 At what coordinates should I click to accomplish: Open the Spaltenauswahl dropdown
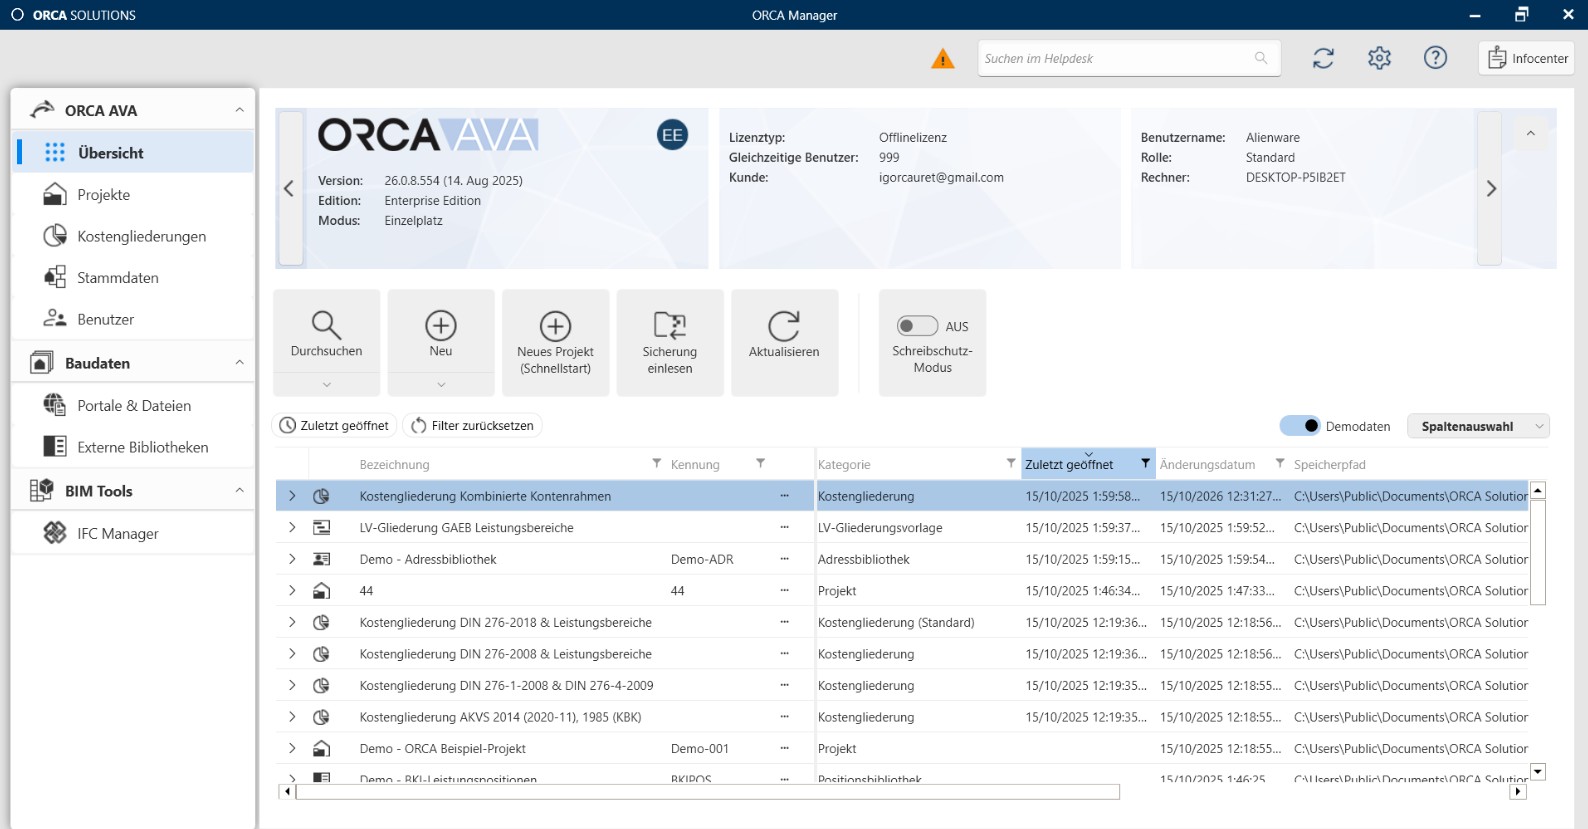[x=1477, y=426]
